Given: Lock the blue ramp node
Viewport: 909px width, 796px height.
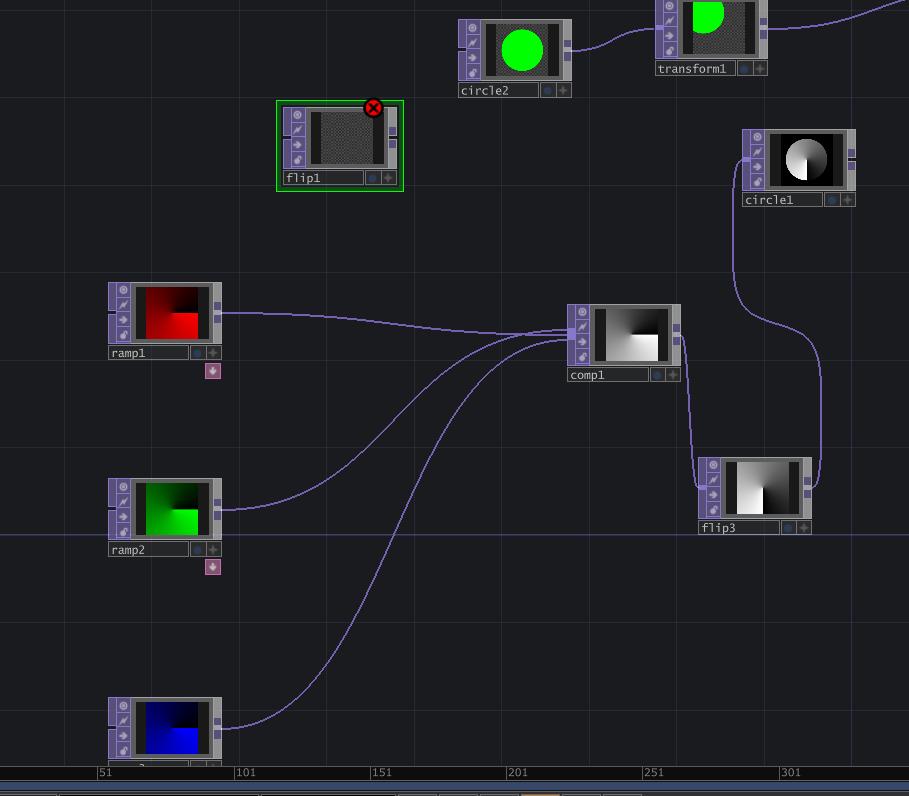Looking at the screenshot, I should pos(123,751).
